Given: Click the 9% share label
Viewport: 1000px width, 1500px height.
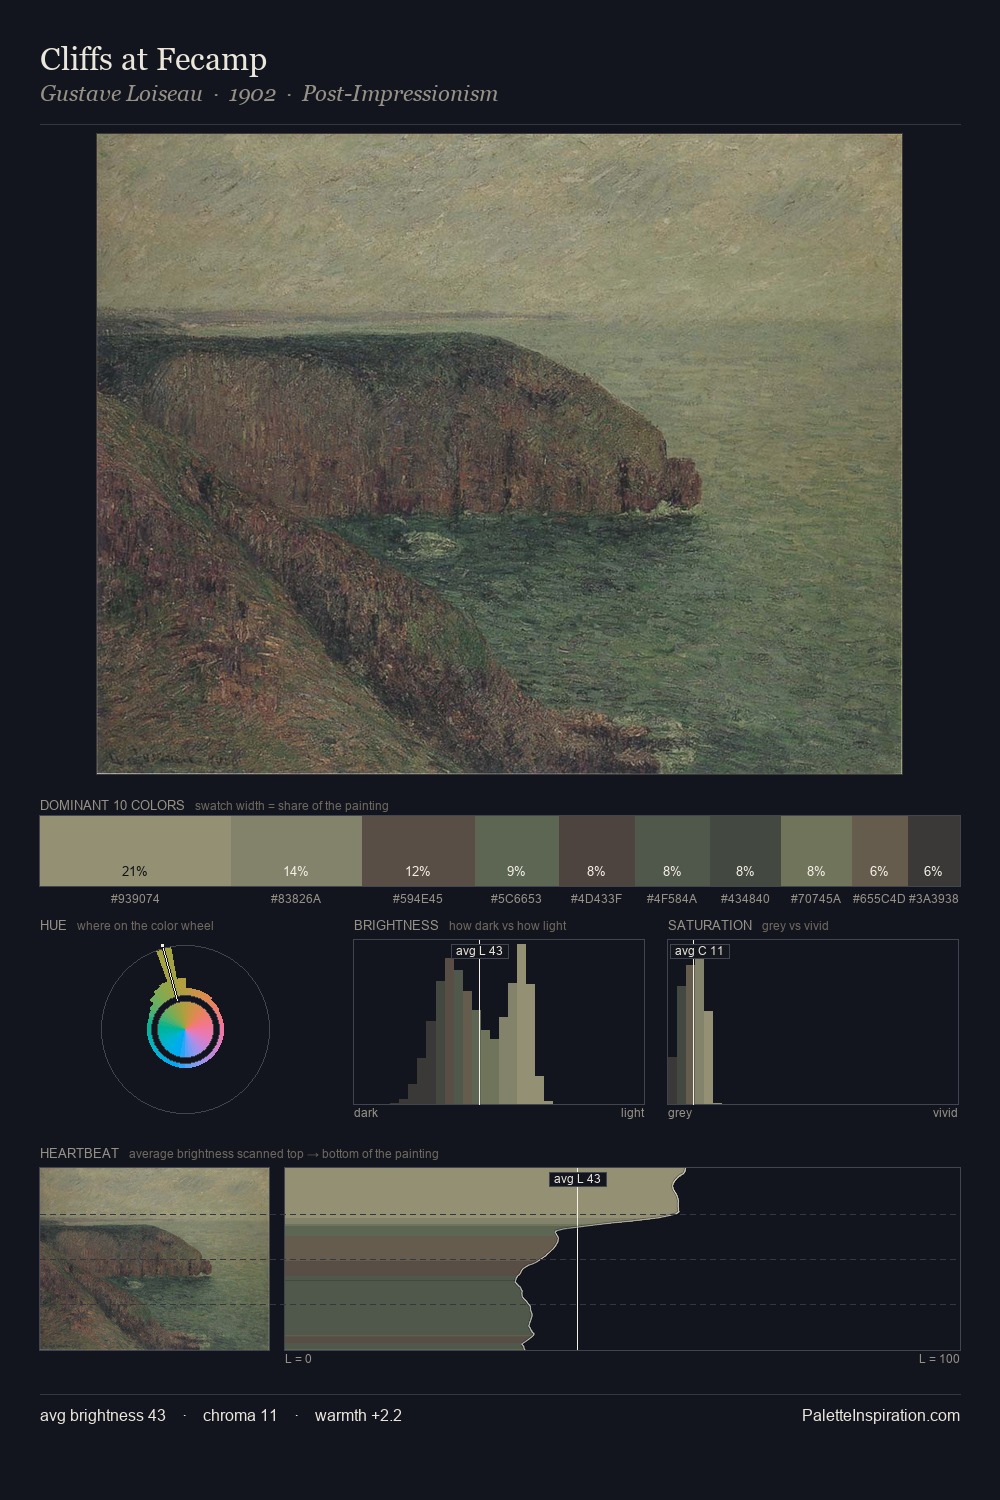Looking at the screenshot, I should (x=516, y=871).
